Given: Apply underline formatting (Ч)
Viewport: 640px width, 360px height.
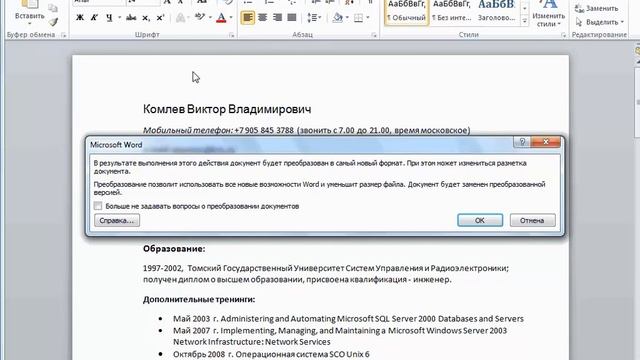Looking at the screenshot, I should tap(109, 18).
